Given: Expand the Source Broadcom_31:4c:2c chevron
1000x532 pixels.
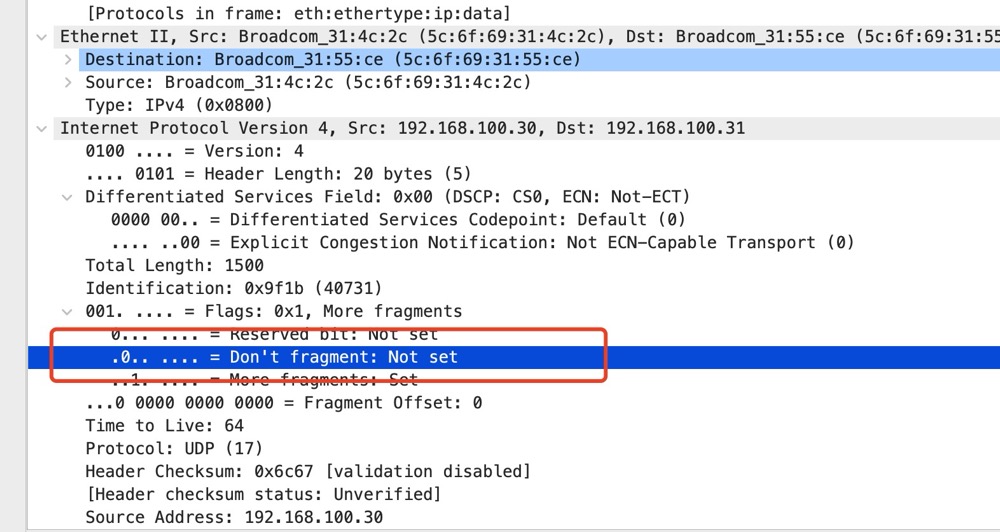Looking at the screenshot, I should click(67, 83).
